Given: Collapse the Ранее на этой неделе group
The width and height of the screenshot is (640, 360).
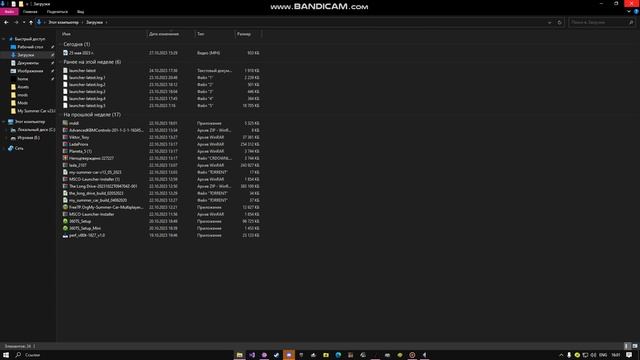Looking at the screenshot, I should 61,62.
